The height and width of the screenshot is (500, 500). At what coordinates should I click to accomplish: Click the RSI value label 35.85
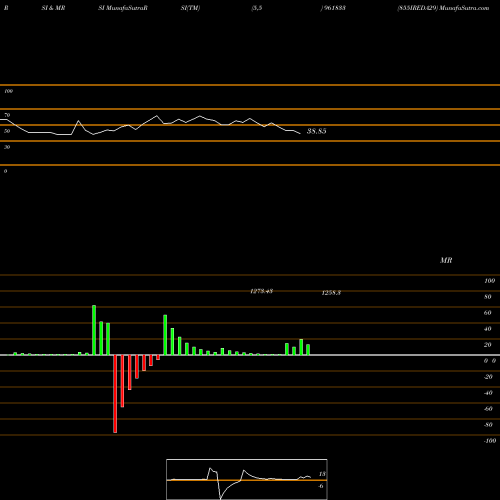[x=316, y=131]
